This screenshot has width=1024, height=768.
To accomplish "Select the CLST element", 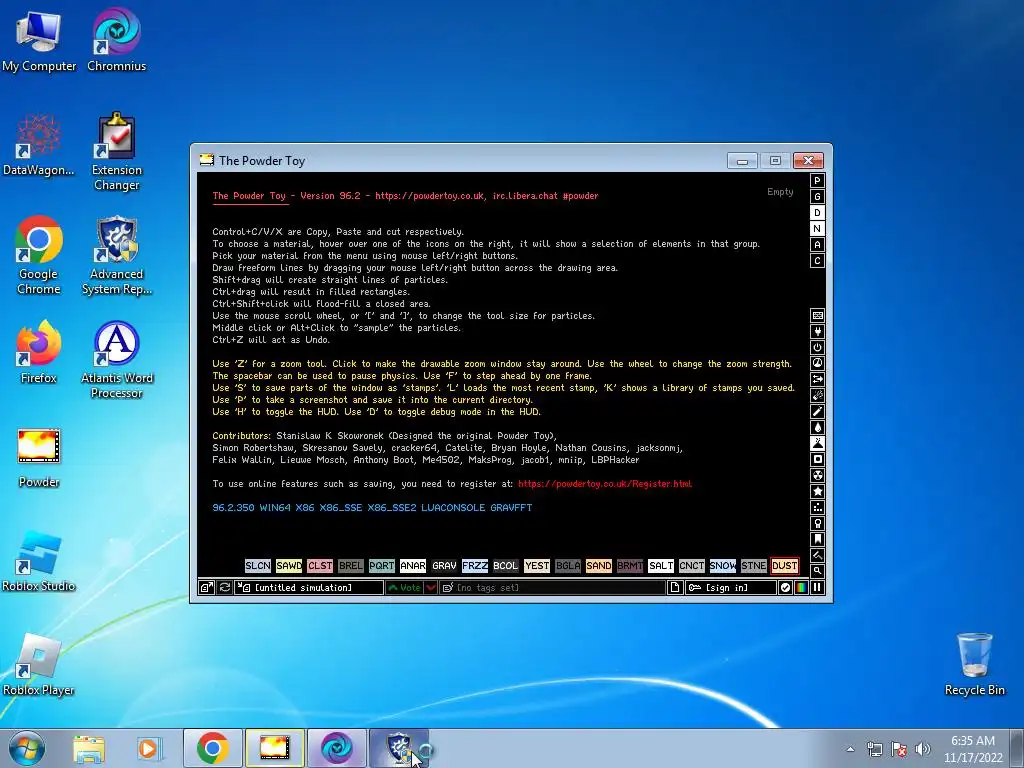I will click(x=320, y=566).
